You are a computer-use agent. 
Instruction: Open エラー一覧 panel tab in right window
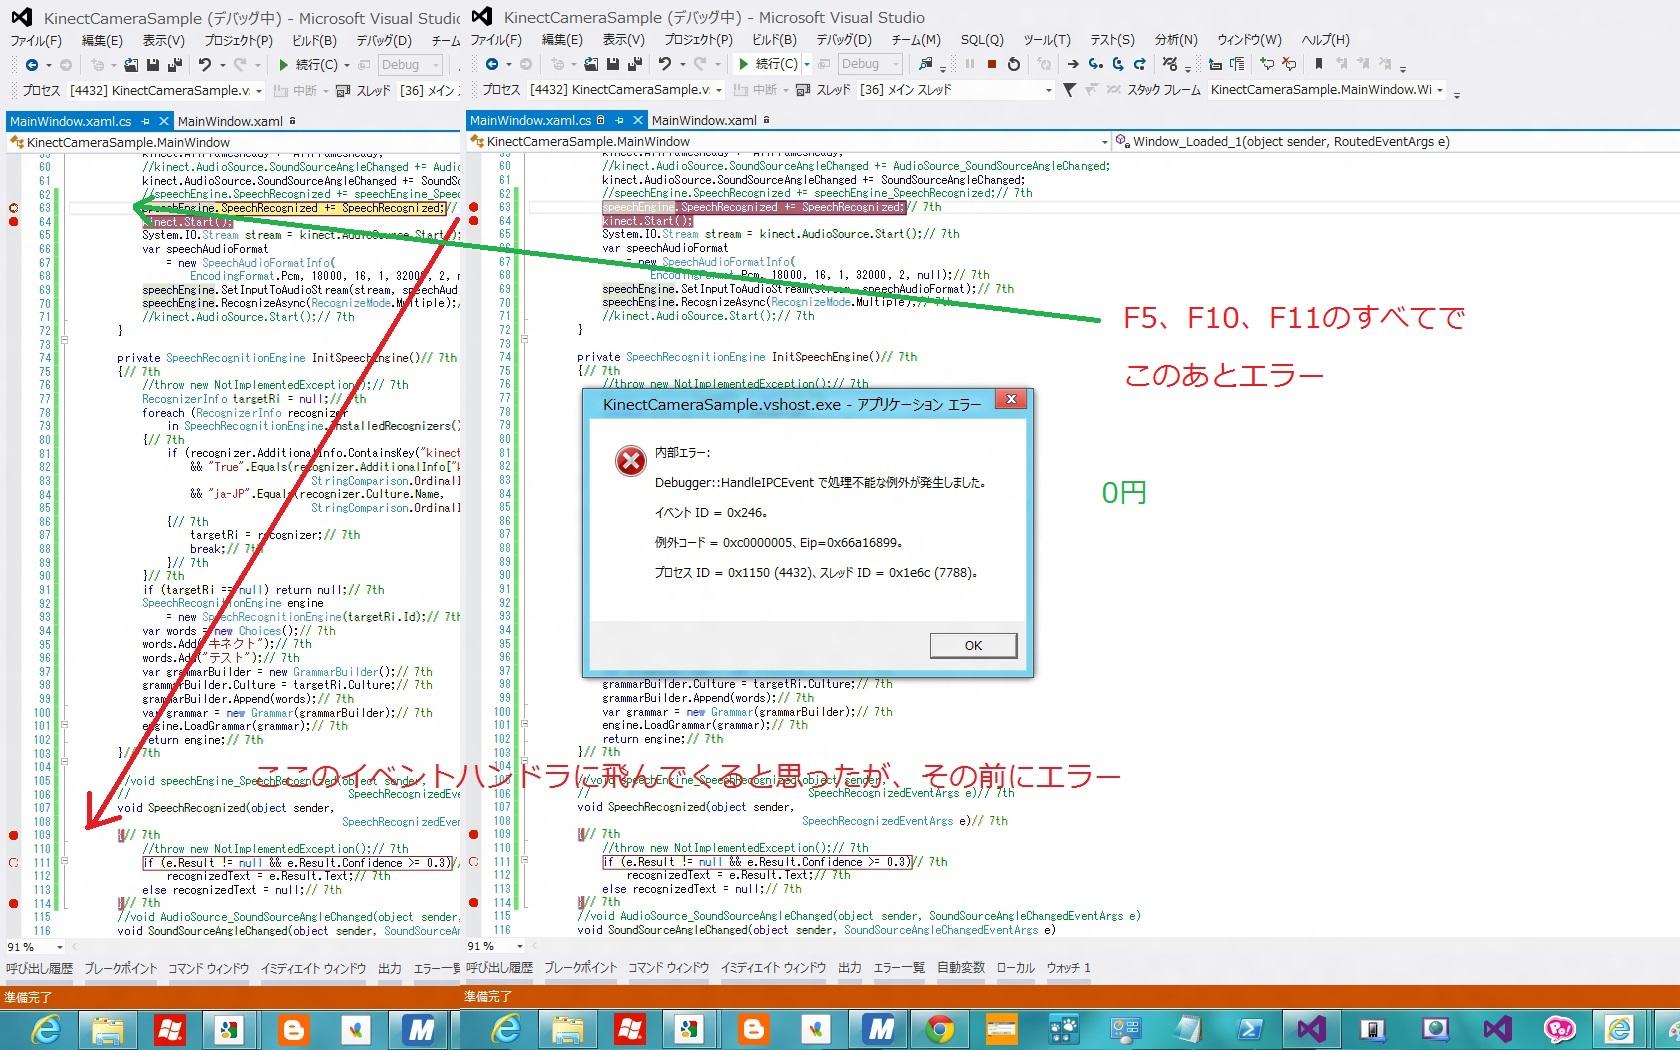pos(899,967)
